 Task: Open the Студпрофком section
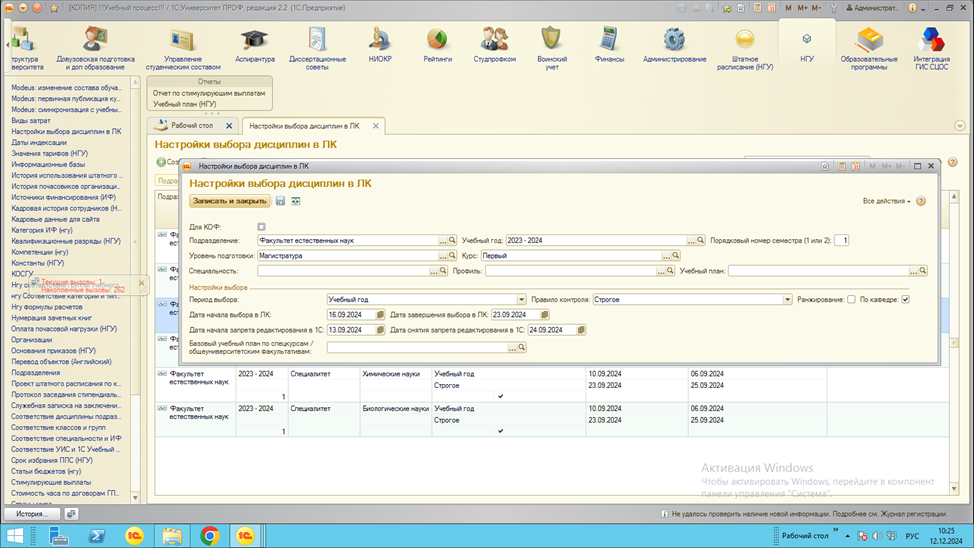coord(494,46)
